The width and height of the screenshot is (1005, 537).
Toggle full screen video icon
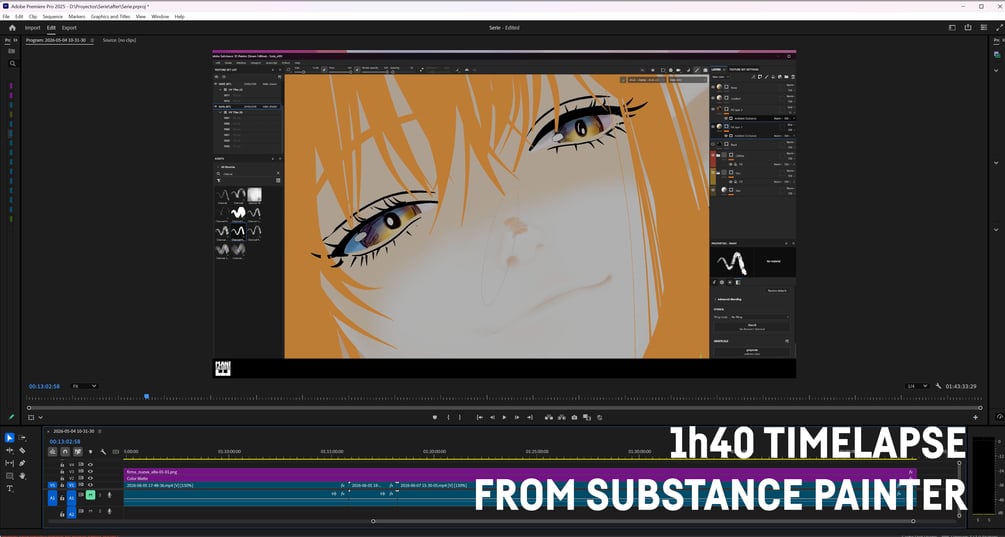(1000, 28)
